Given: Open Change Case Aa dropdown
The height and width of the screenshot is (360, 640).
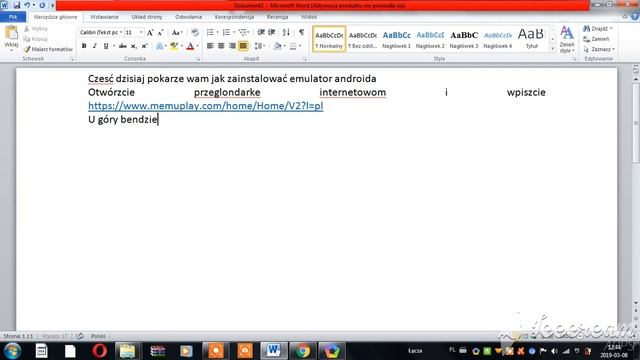Looking at the screenshot, I should coord(177,32).
